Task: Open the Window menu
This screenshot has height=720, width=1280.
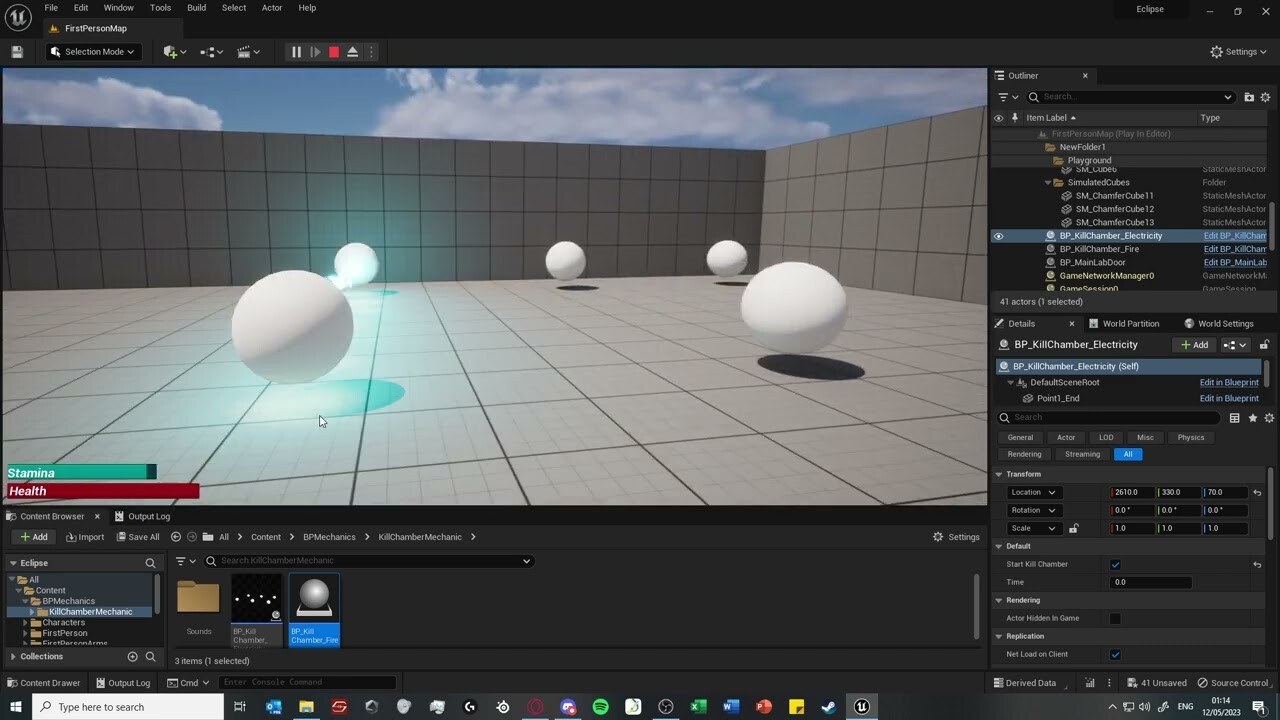Action: pos(118,8)
